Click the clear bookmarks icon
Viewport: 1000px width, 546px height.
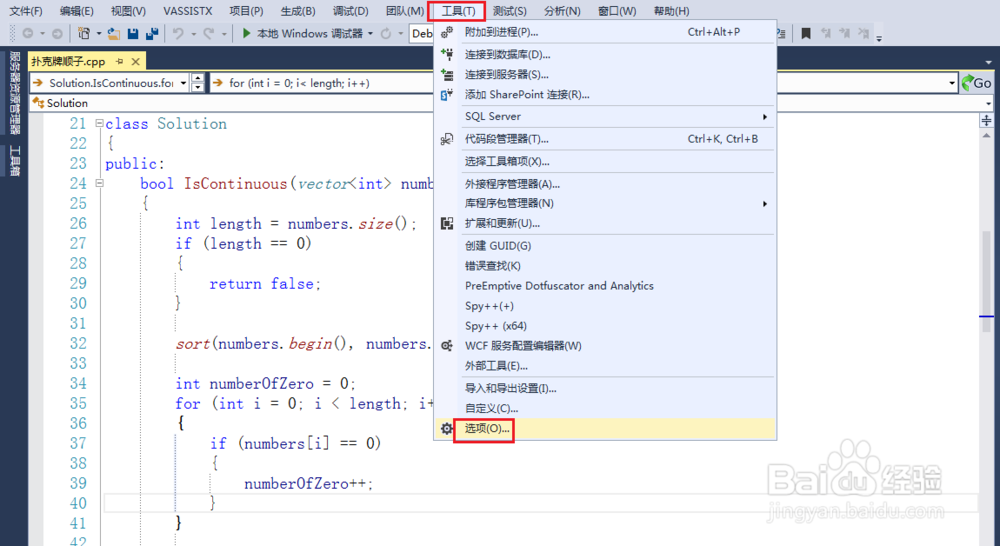[862, 34]
